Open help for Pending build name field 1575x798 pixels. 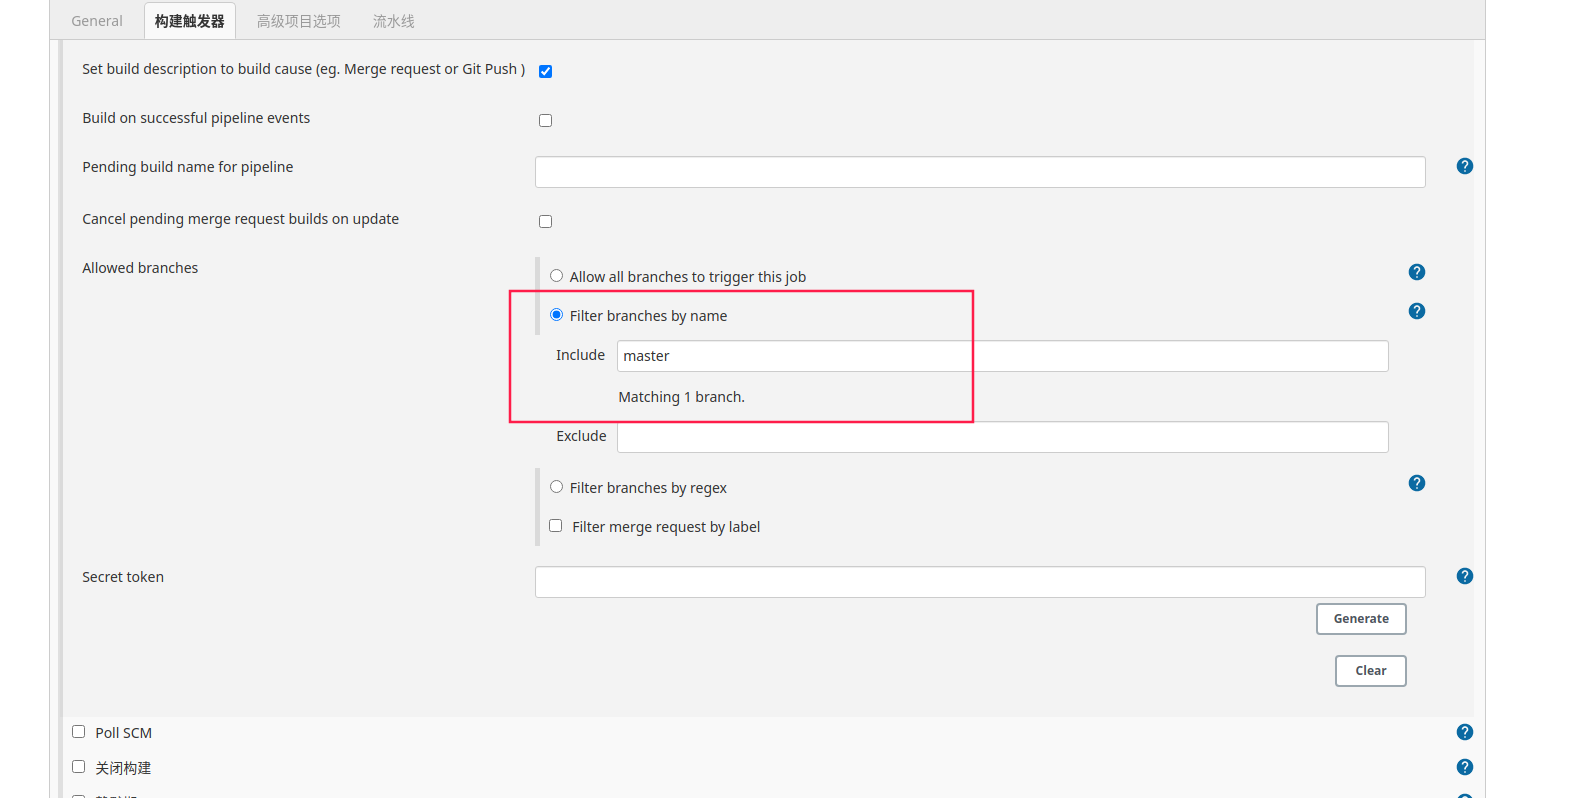(1464, 166)
